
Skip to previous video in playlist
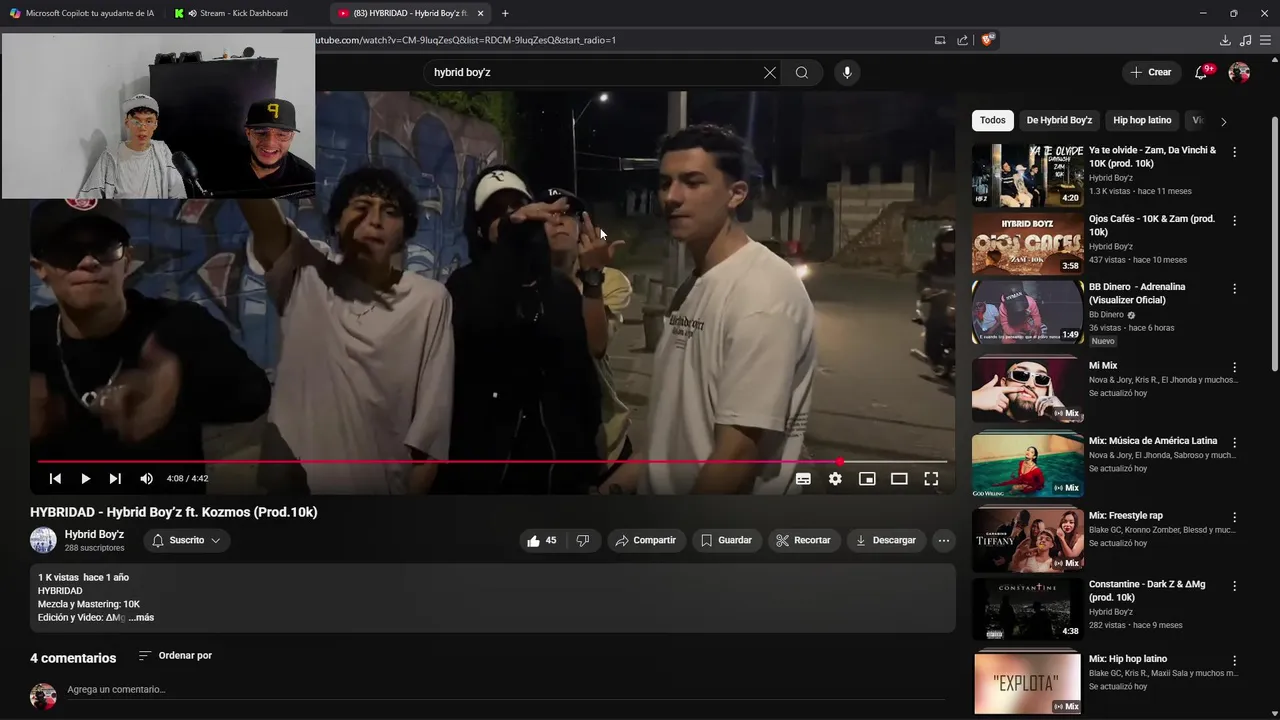pyautogui.click(x=55, y=479)
